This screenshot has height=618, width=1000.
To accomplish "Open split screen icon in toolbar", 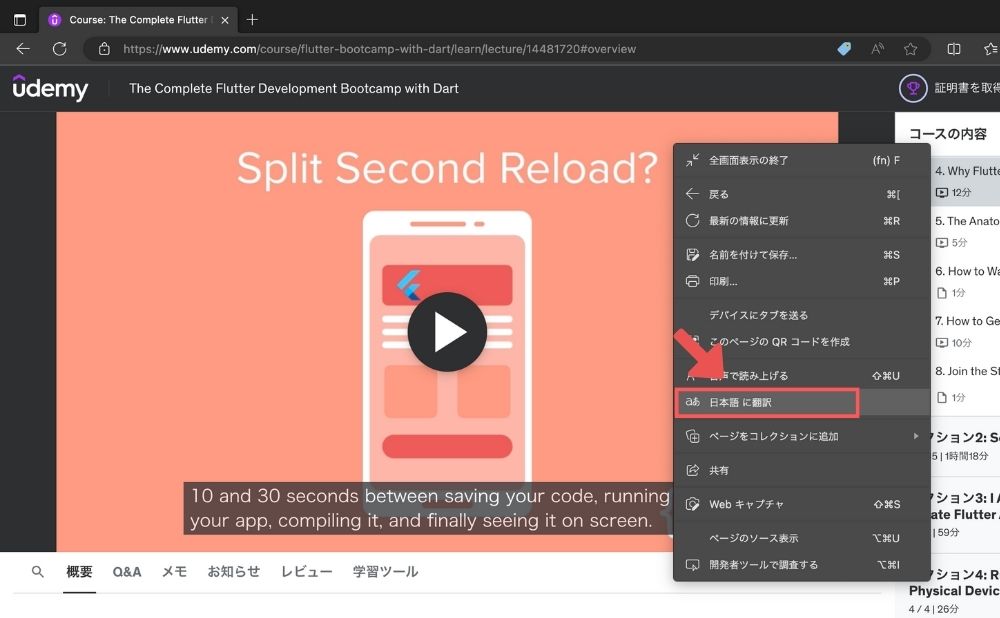I will tap(953, 49).
